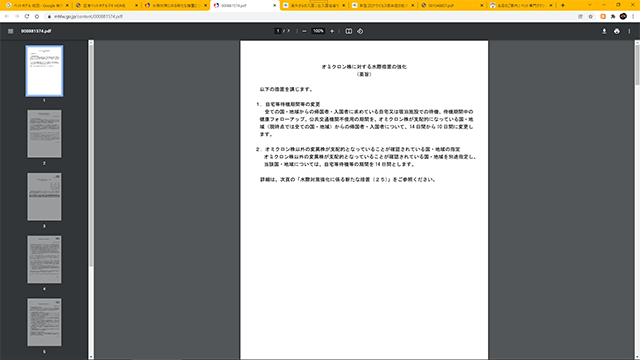This screenshot has height=360, width=640.
Task: Select page 5 thumbnail
Action: pyautogui.click(x=44, y=322)
